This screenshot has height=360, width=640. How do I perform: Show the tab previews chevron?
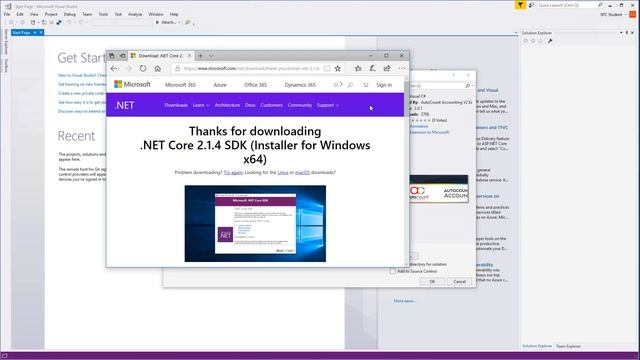(x=211, y=56)
